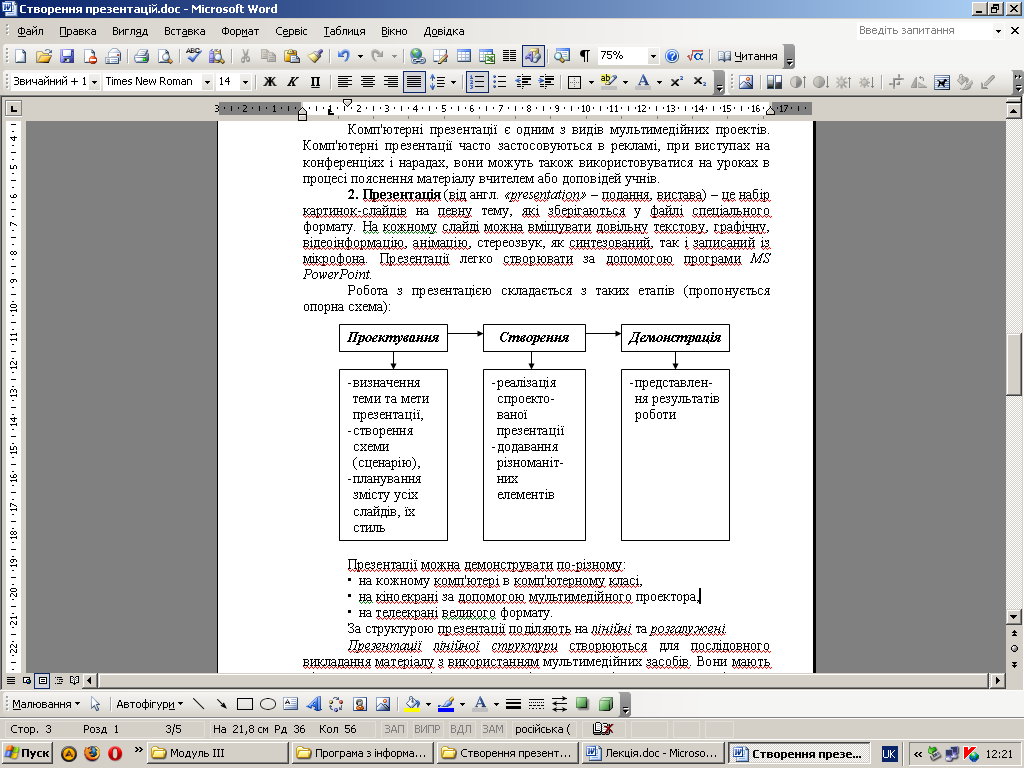Cut selection with the scissors icon
Screen dimensions: 1024x768
[246, 56]
